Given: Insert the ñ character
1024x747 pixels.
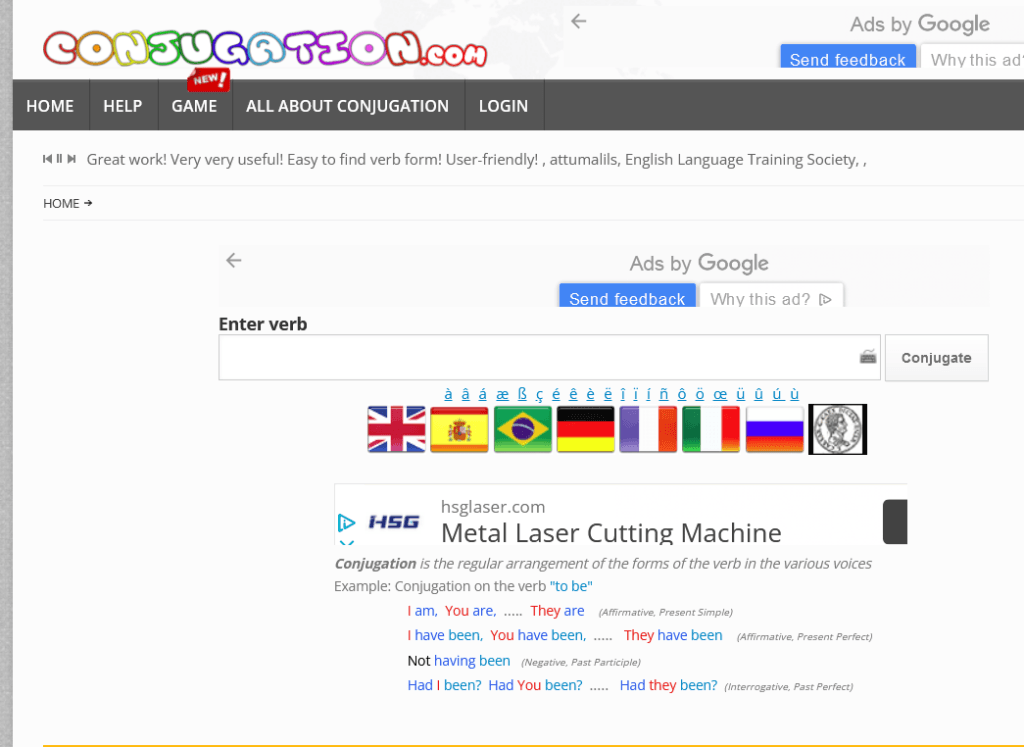Looking at the screenshot, I should (664, 394).
